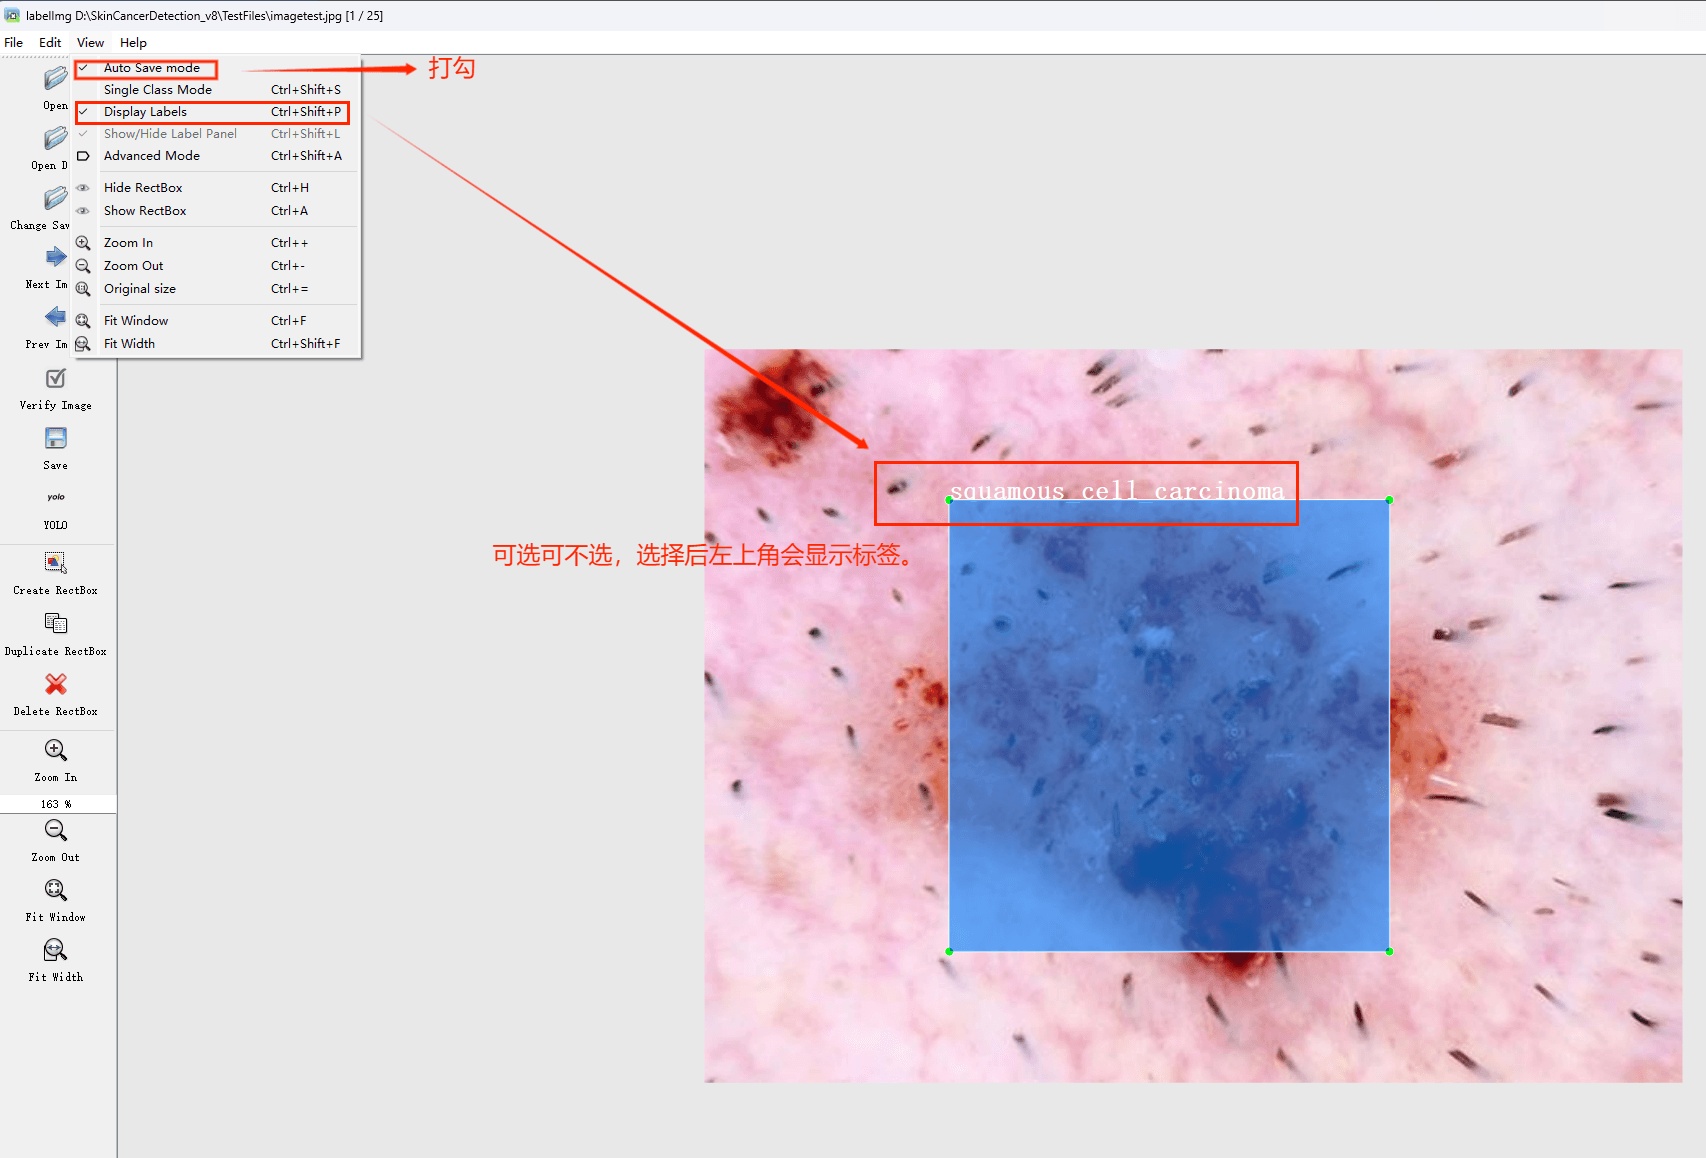Open the Edit menu
Viewport: 1706px width, 1158px height.
pyautogui.click(x=50, y=43)
